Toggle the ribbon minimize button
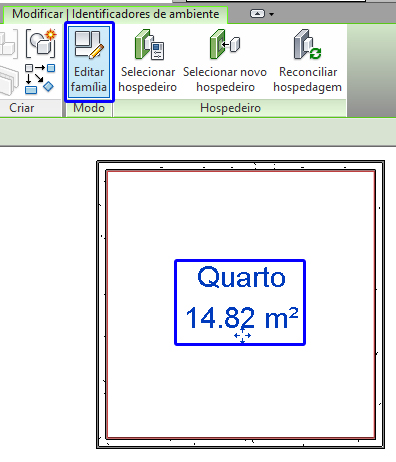Screen dimensions: 396x462 click(x=257, y=14)
